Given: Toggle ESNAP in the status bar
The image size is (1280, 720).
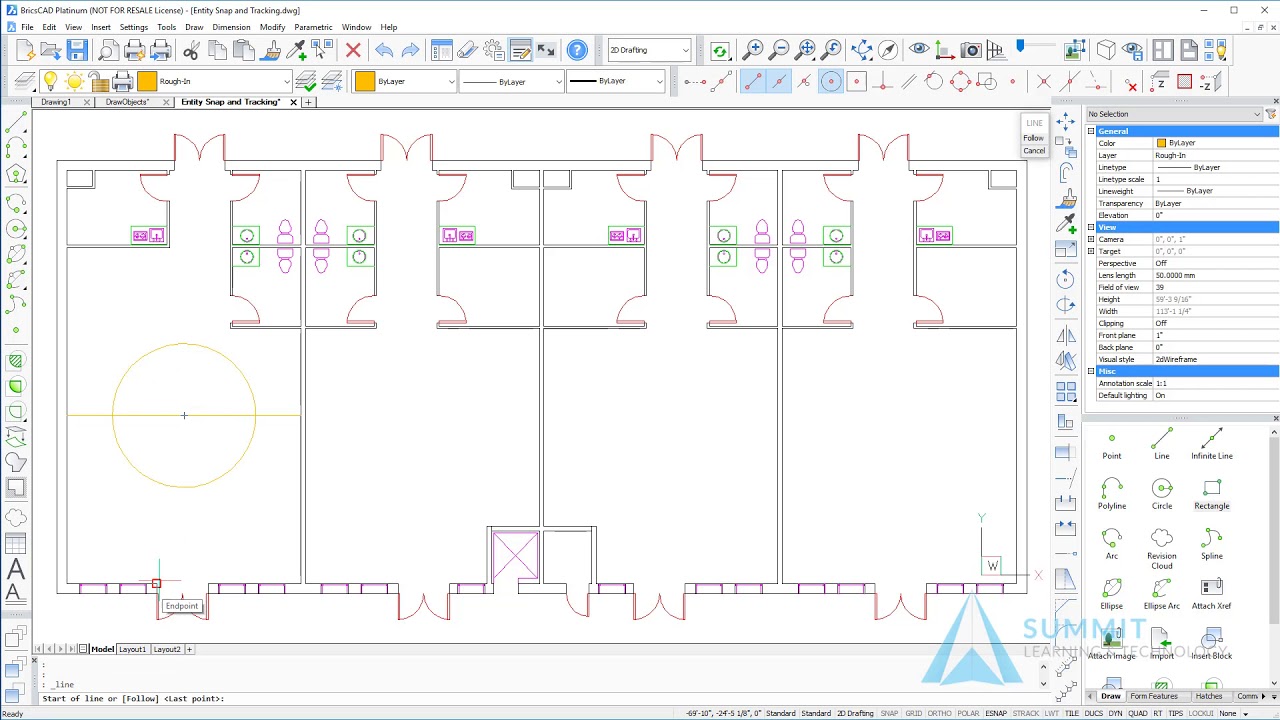Looking at the screenshot, I should [996, 713].
